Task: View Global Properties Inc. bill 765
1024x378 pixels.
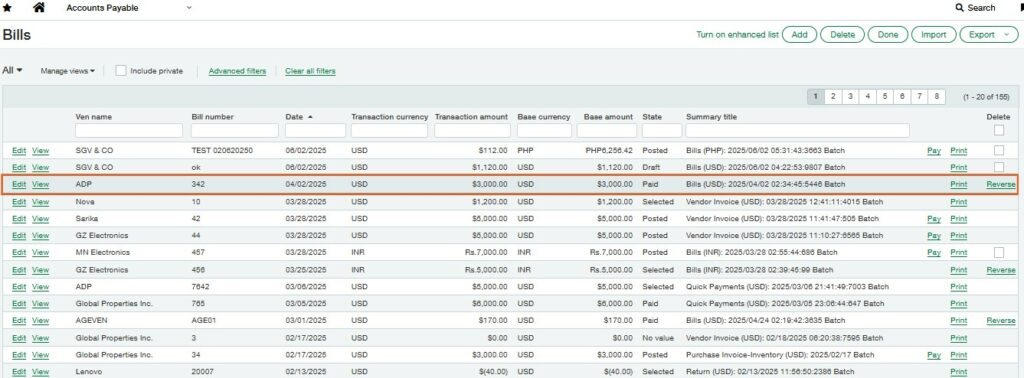Action: [40, 304]
